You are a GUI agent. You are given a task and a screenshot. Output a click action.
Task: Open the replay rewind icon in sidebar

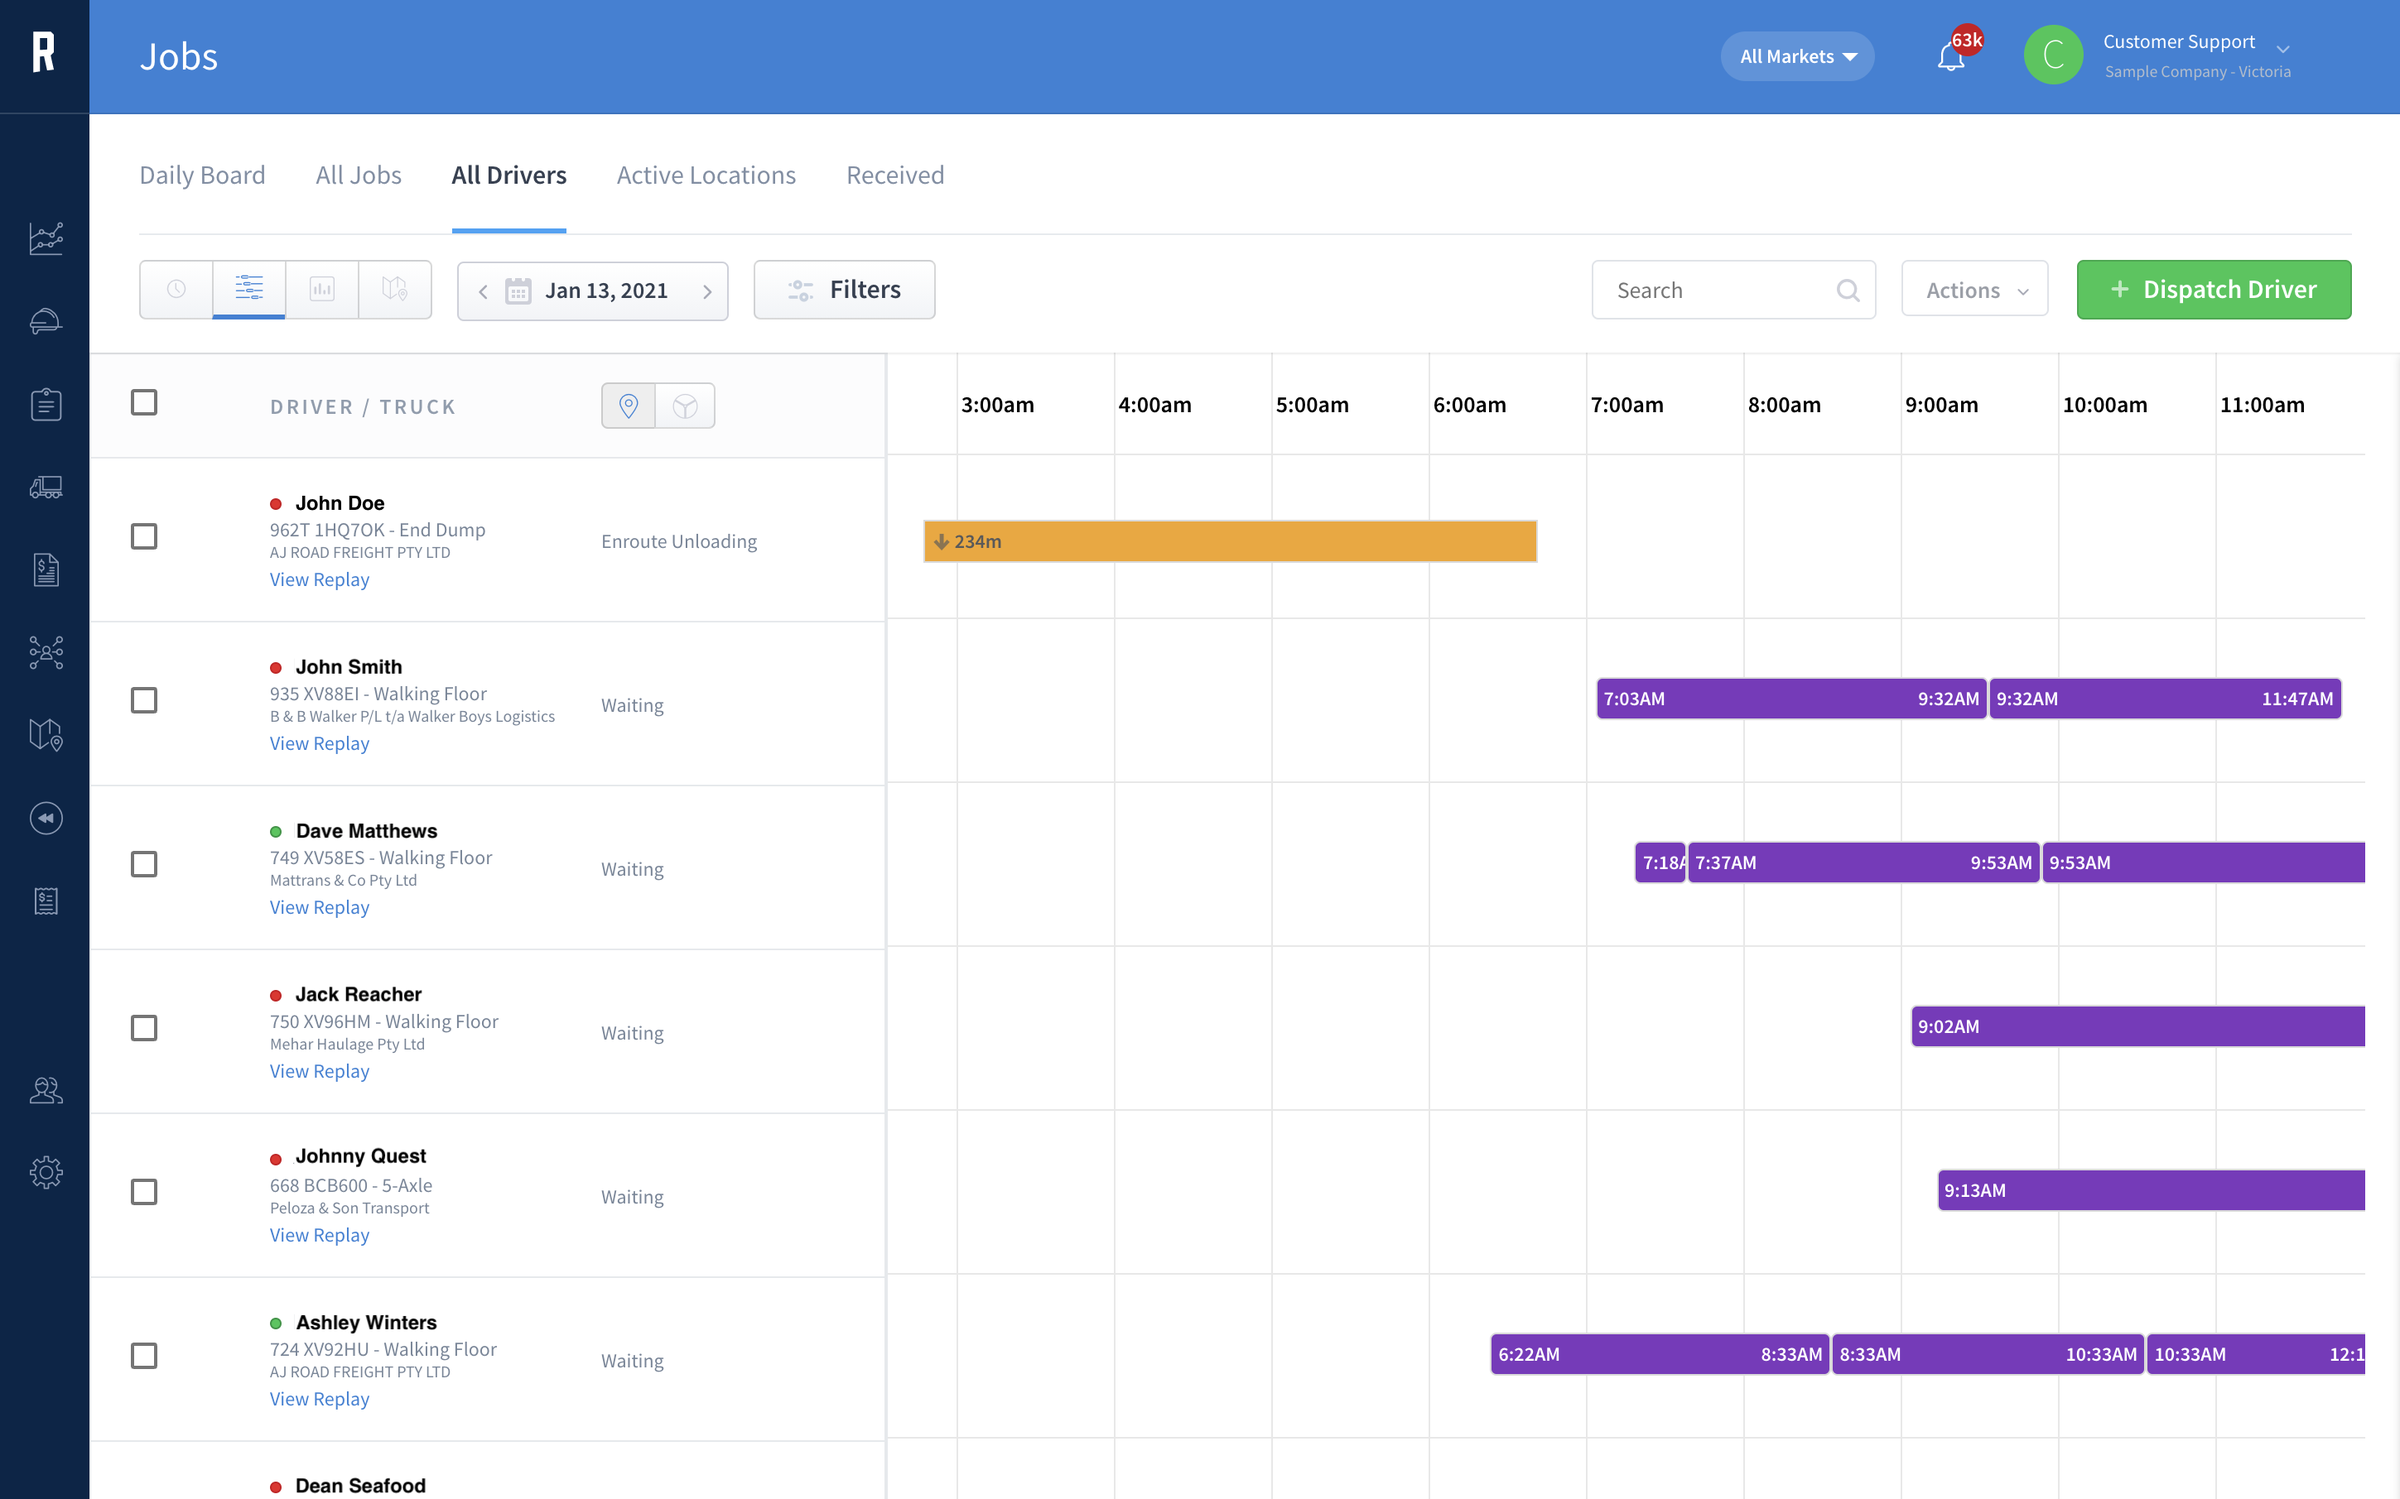pyautogui.click(x=46, y=818)
